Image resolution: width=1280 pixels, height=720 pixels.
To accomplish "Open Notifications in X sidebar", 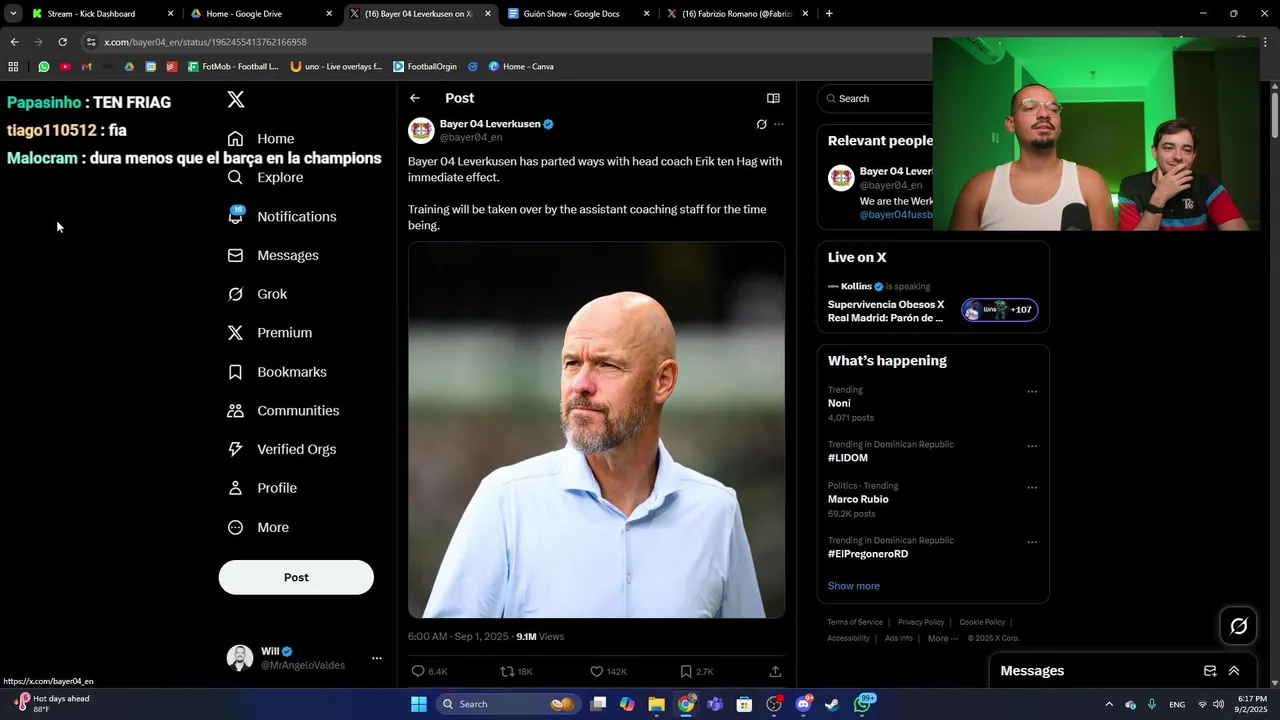I will pyautogui.click(x=282, y=216).
